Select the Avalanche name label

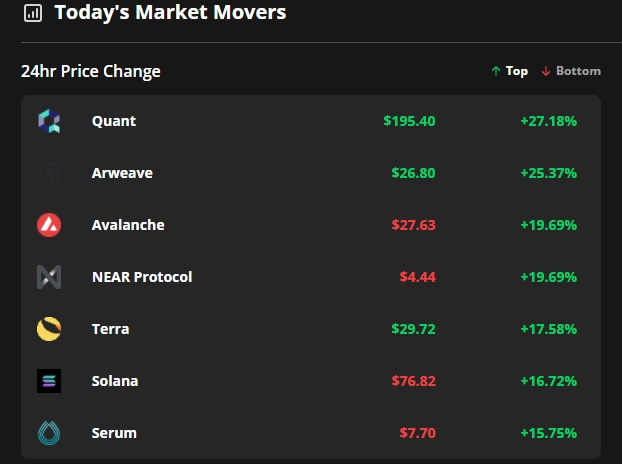128,225
